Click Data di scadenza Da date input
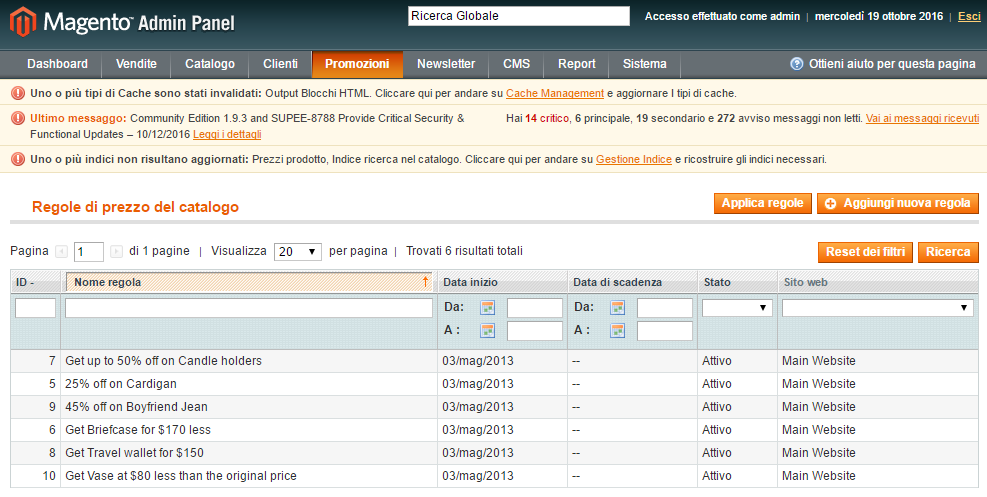Viewport: 987px width, 497px height. click(665, 308)
